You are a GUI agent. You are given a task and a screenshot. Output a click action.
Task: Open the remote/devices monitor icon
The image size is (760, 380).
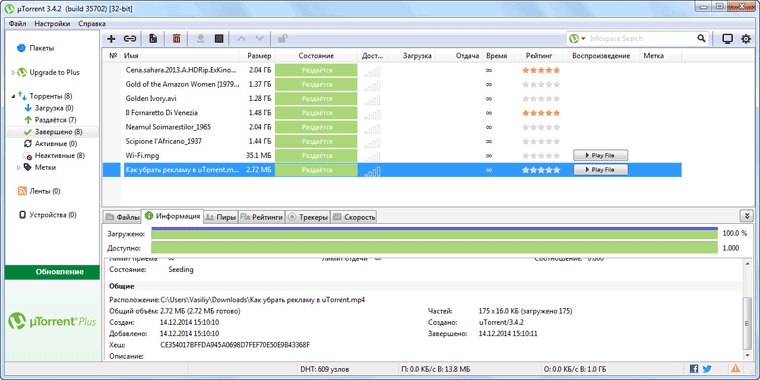pos(727,39)
